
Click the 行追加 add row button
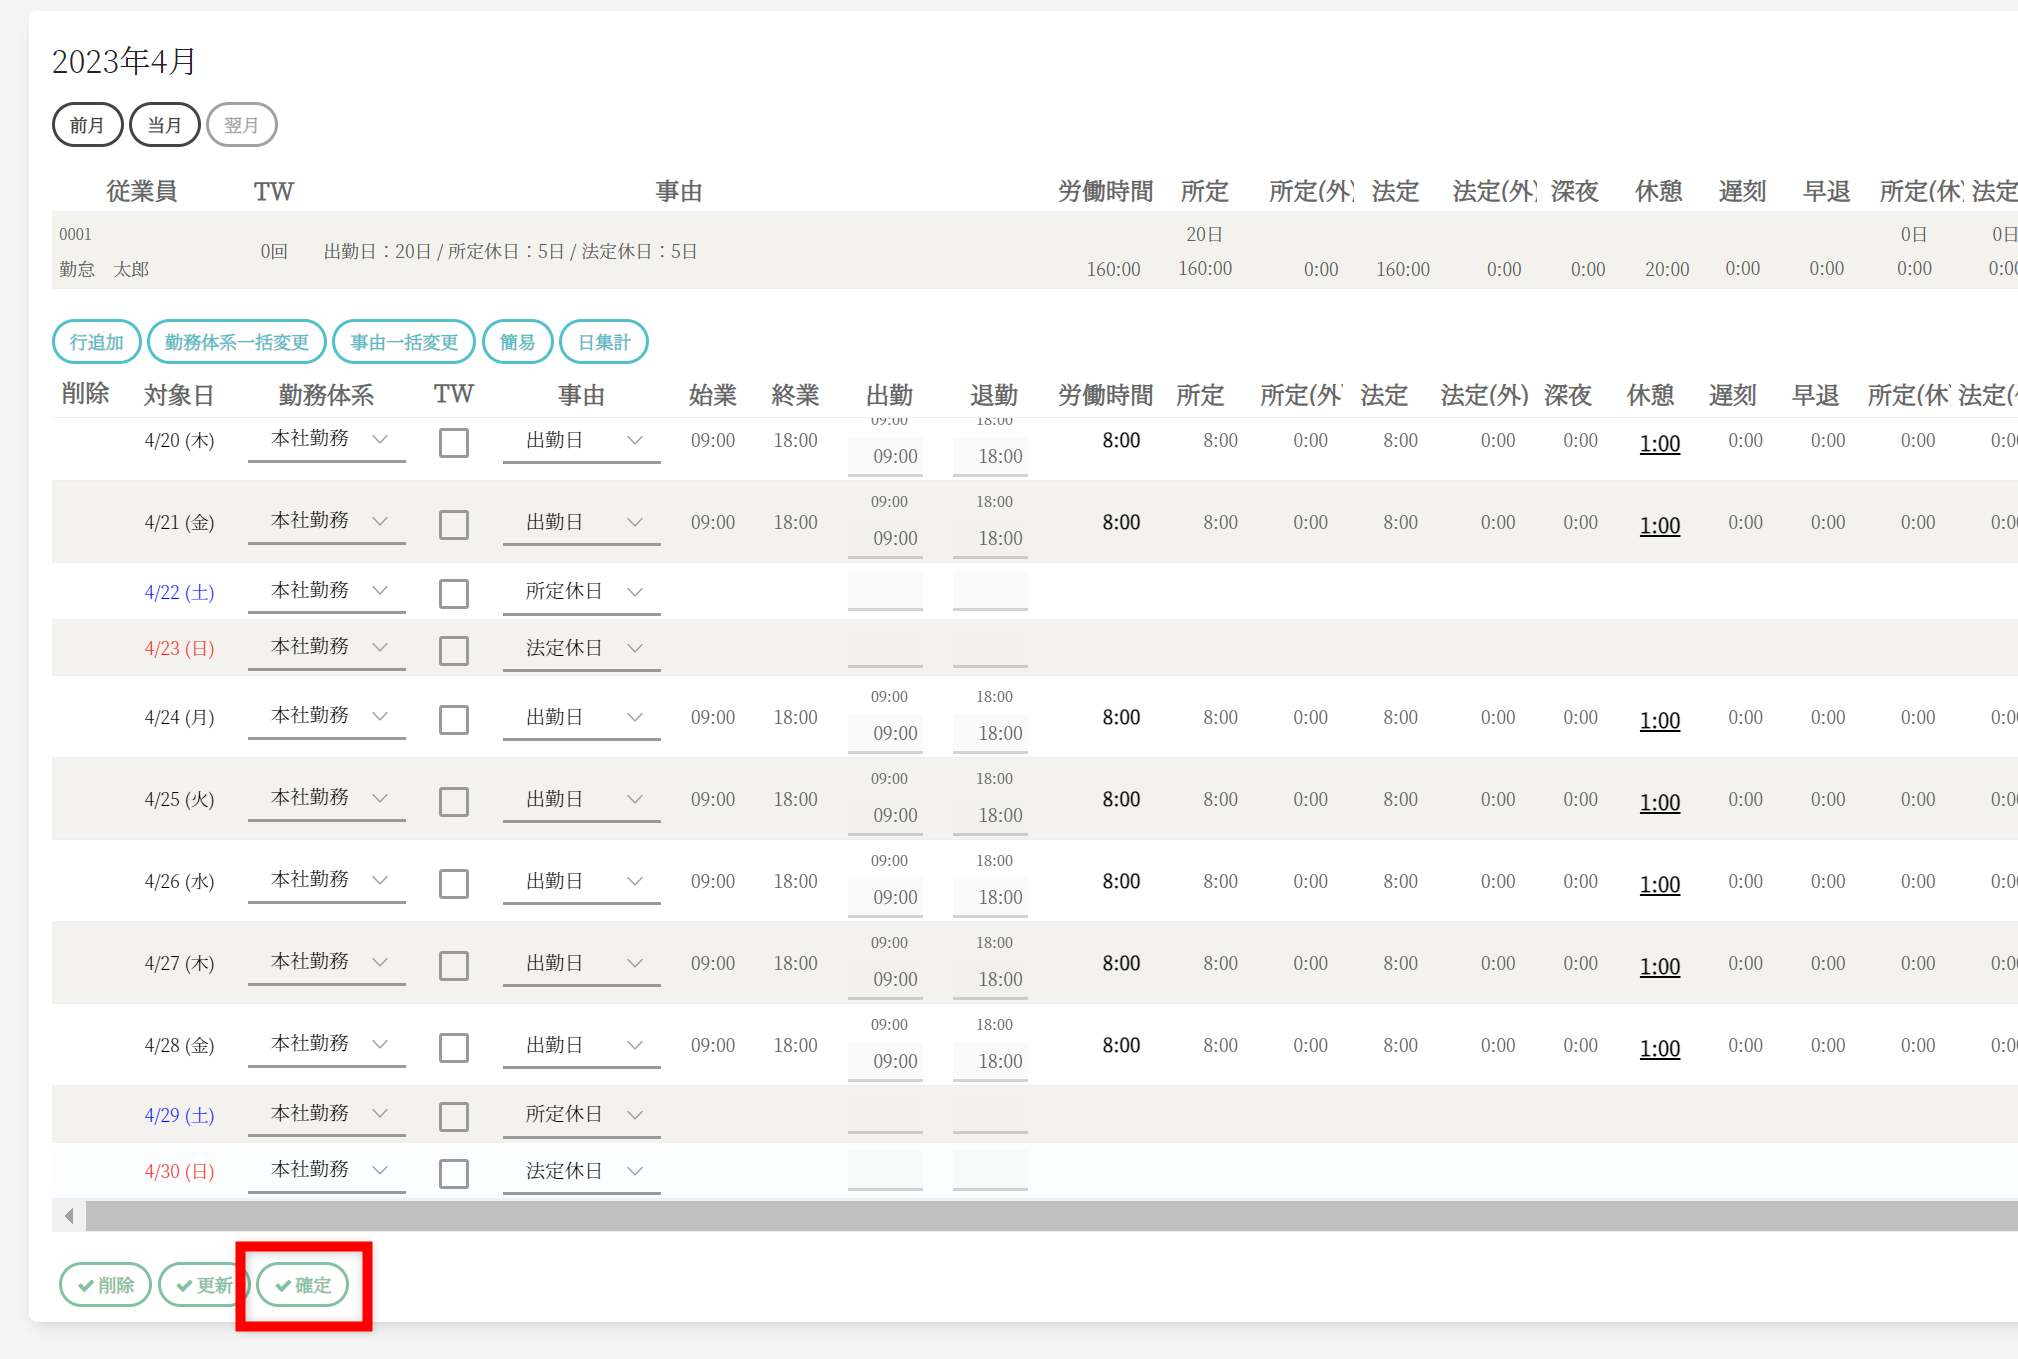tap(96, 342)
